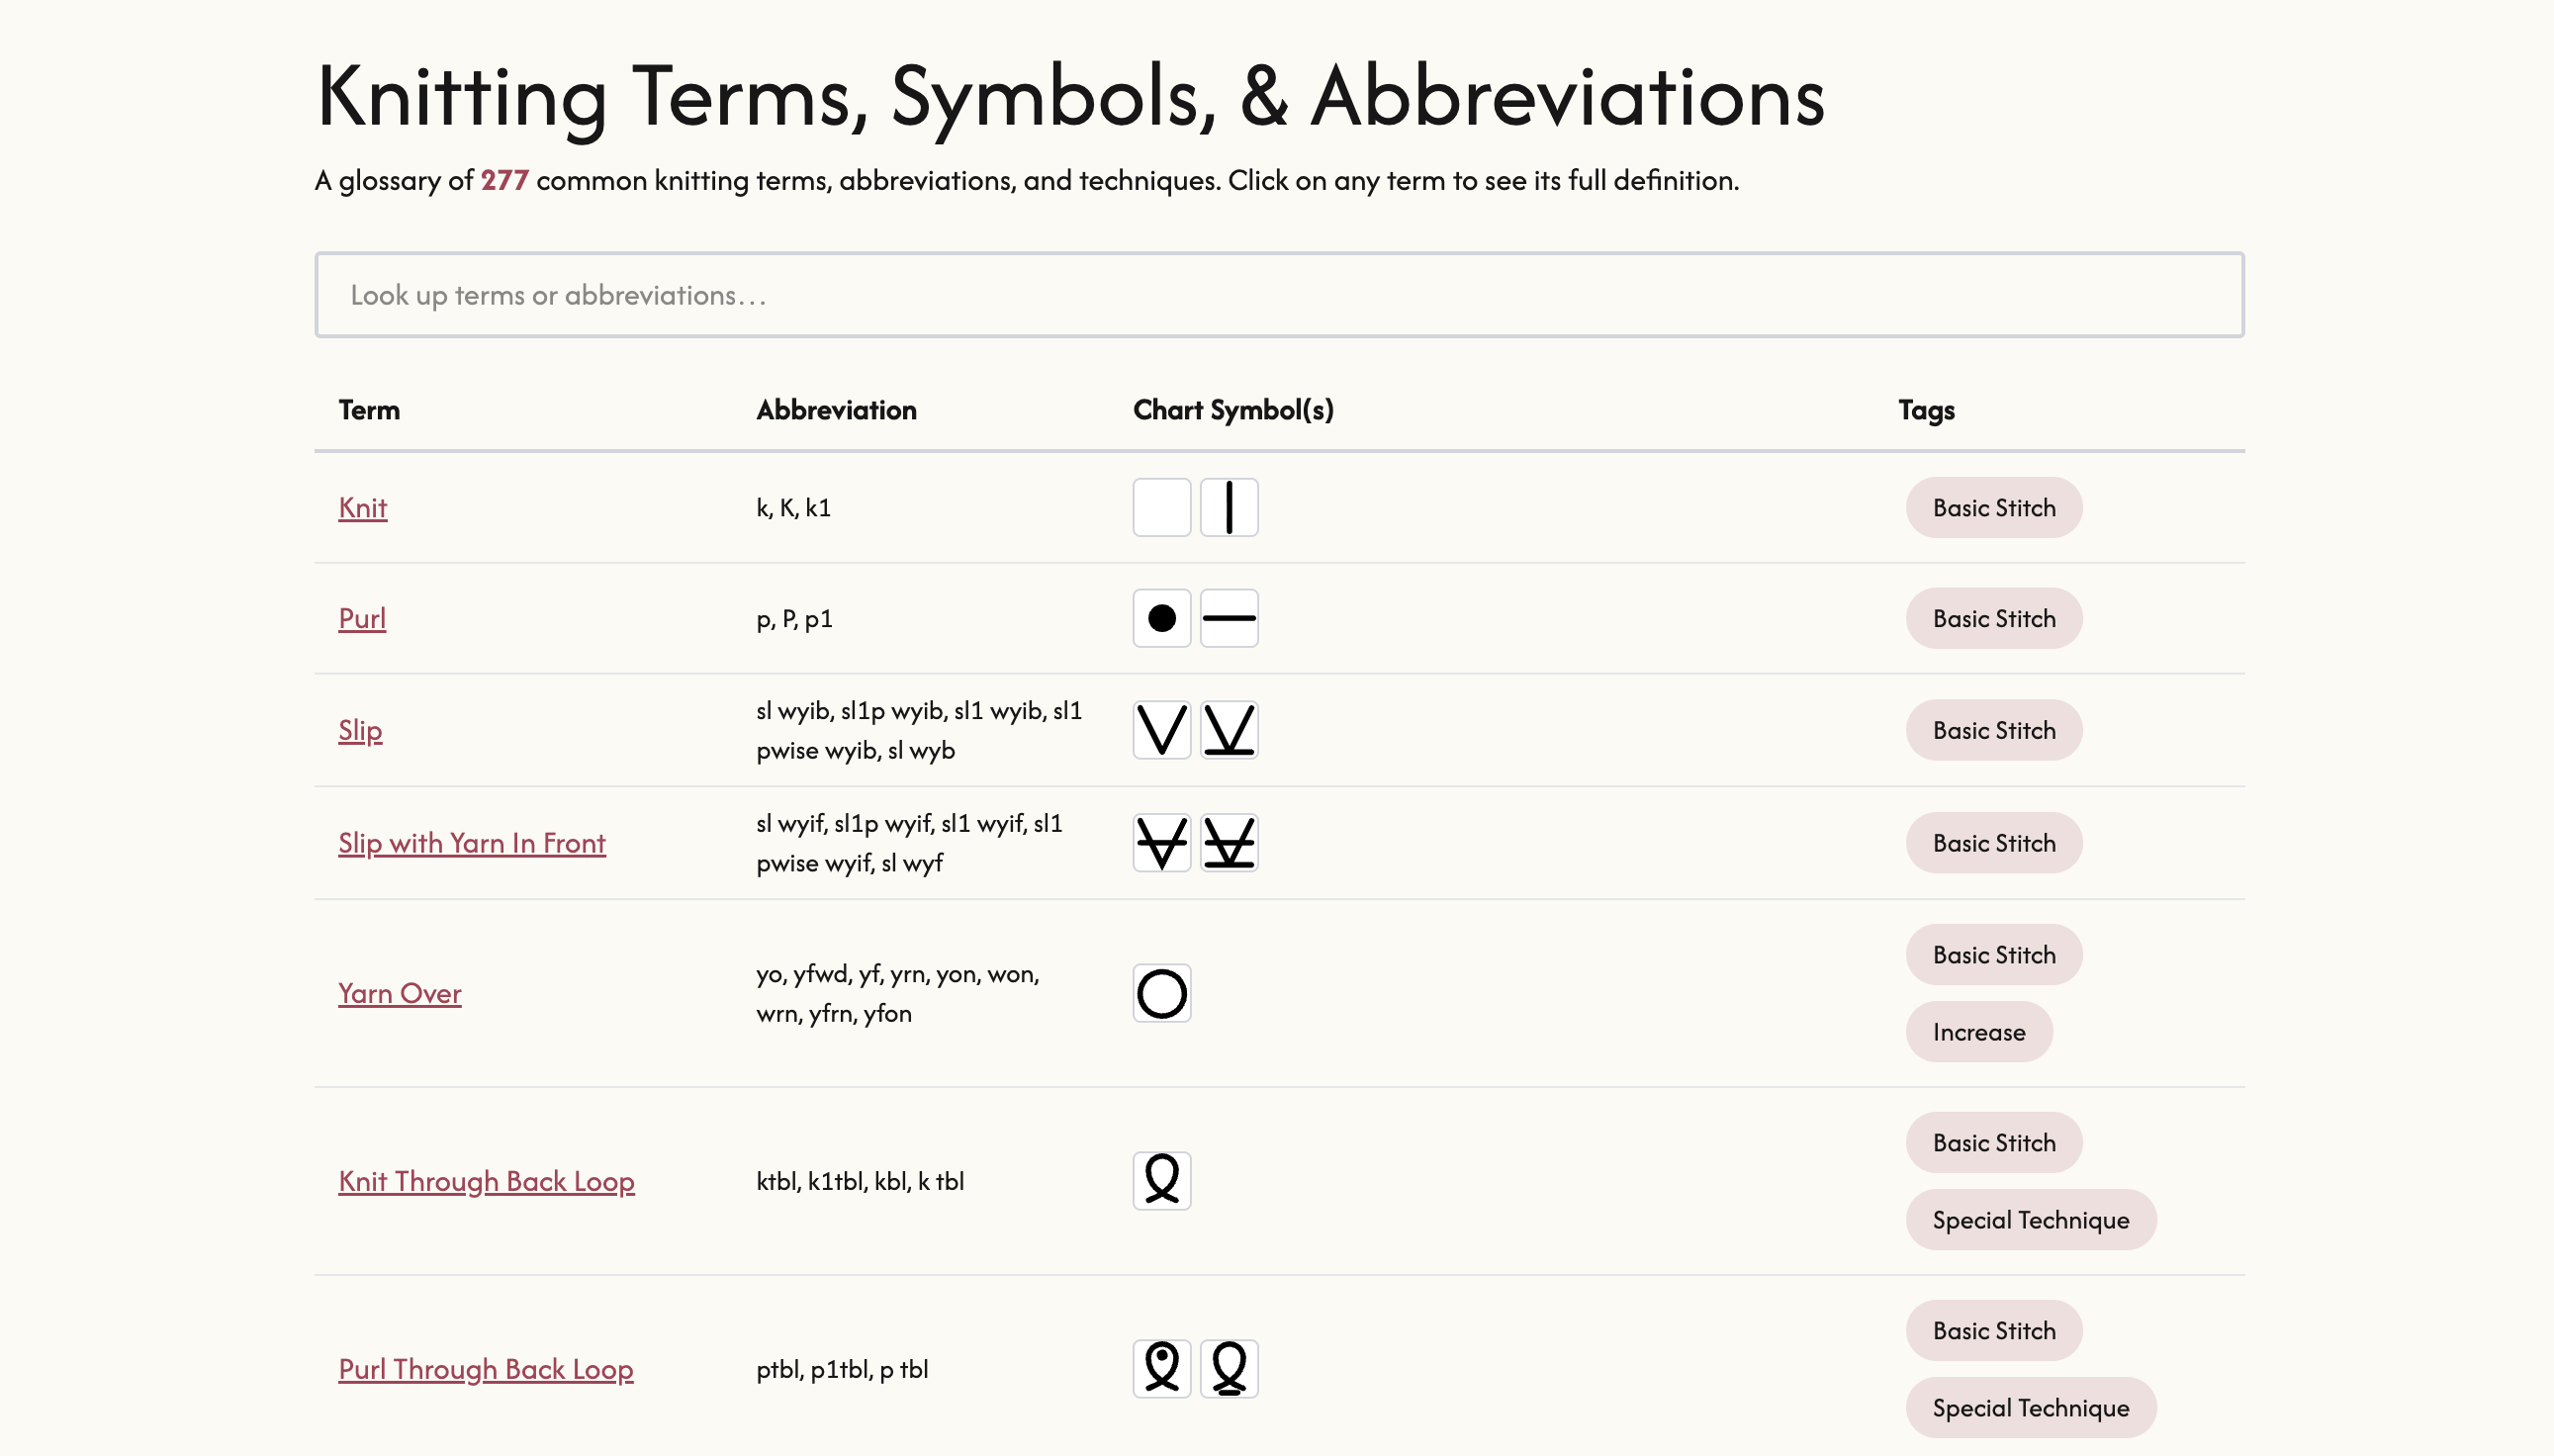
Task: Click the second slip stitch chart symbol
Action: point(1229,729)
